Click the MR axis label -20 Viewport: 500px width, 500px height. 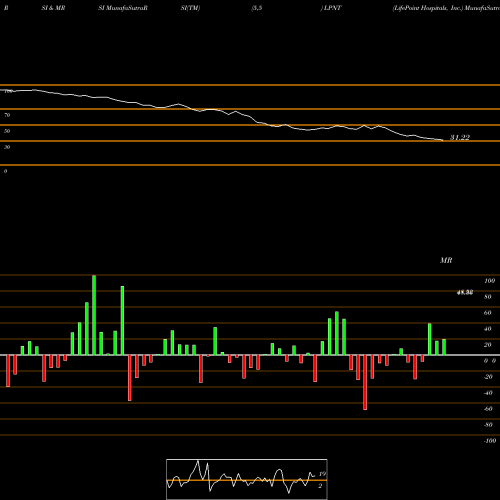(488, 377)
